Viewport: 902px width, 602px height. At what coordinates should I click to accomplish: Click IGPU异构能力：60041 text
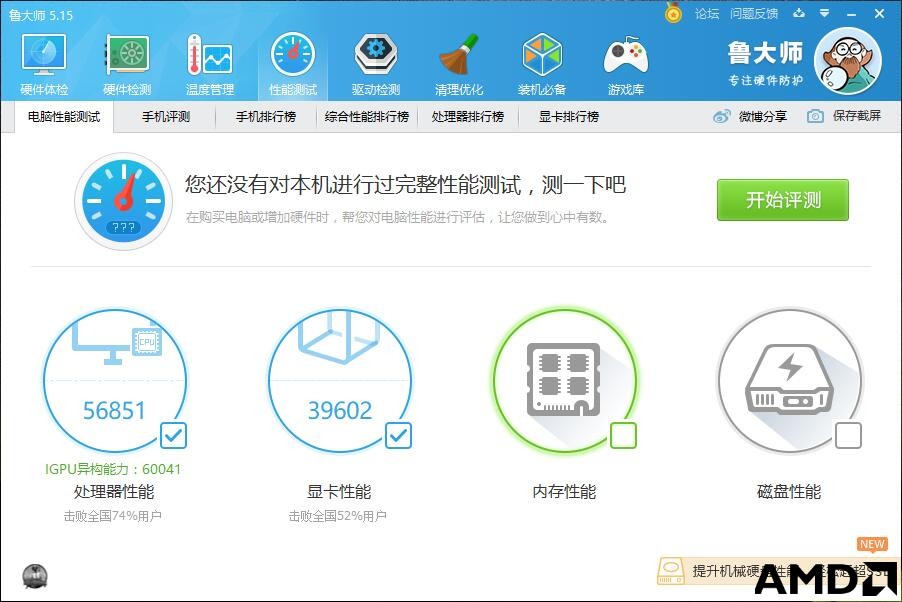pos(113,469)
